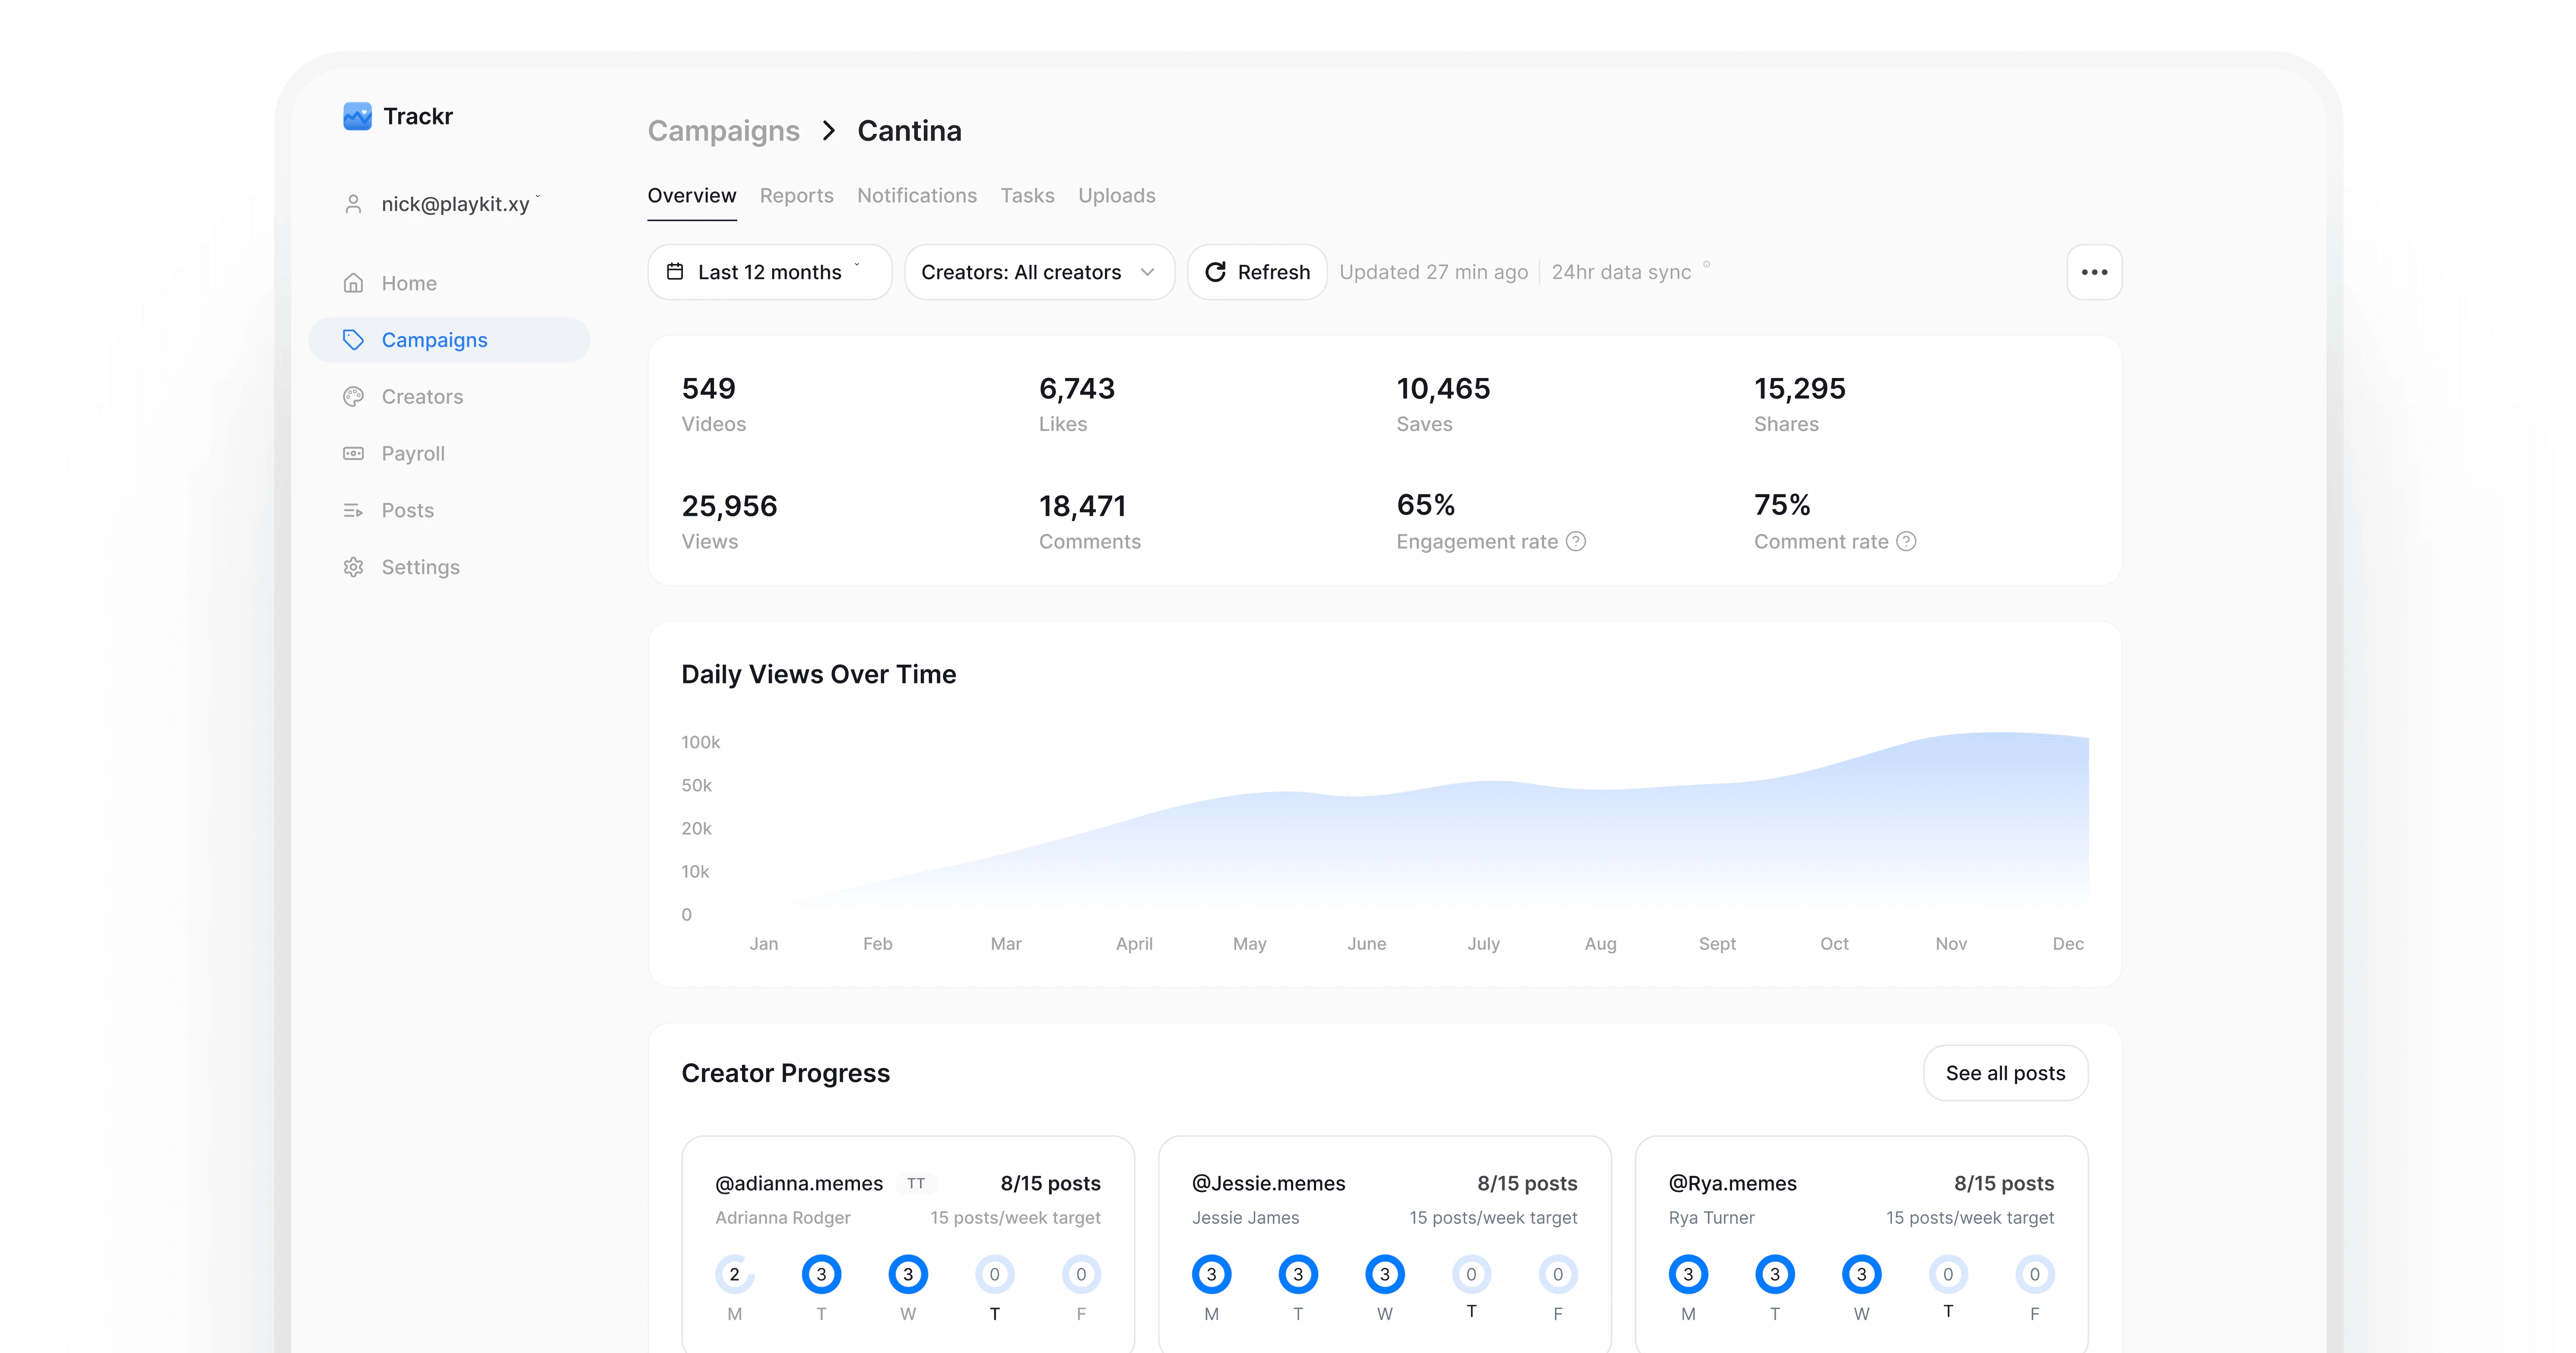The width and height of the screenshot is (2576, 1353).
Task: Open Settings gear in the sidebar
Action: [353, 567]
